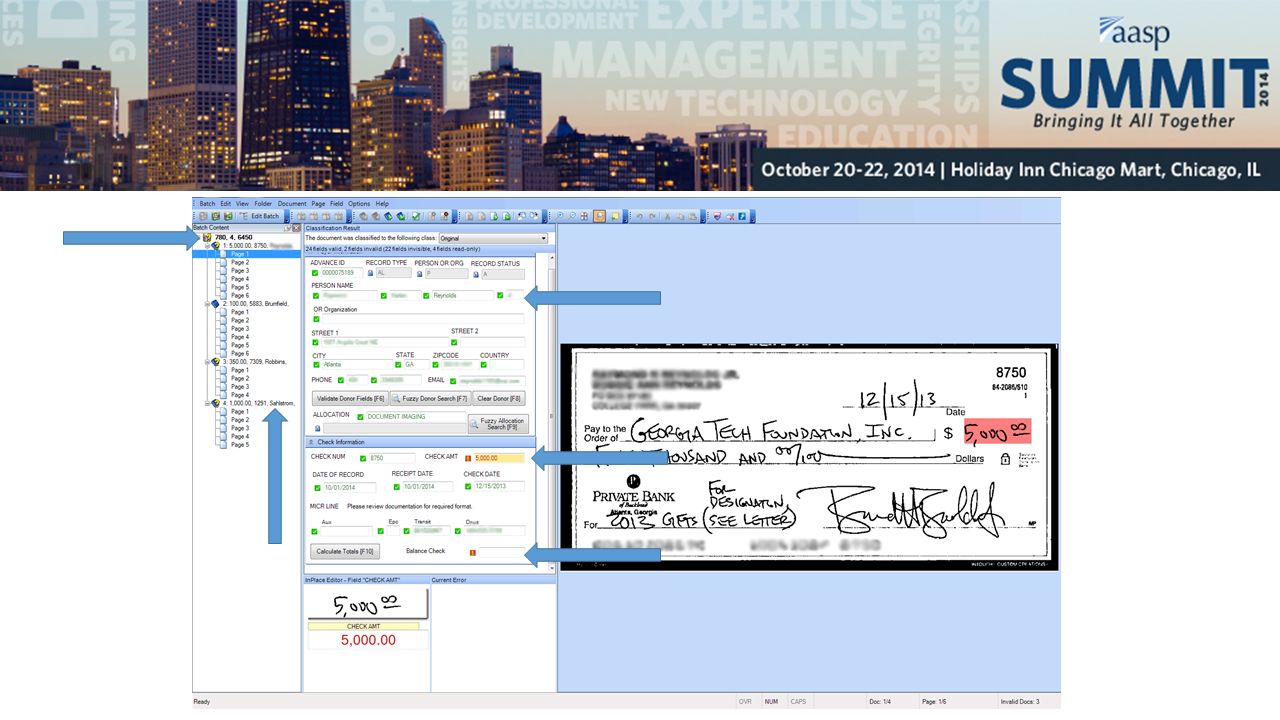Image resolution: width=1280 pixels, height=720 pixels.
Task: Toggle the green checkbox beside STREET 2 field
Action: (x=454, y=342)
